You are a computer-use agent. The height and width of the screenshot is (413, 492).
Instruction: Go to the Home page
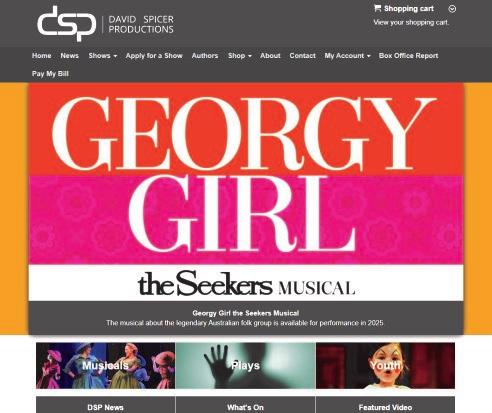tap(42, 56)
